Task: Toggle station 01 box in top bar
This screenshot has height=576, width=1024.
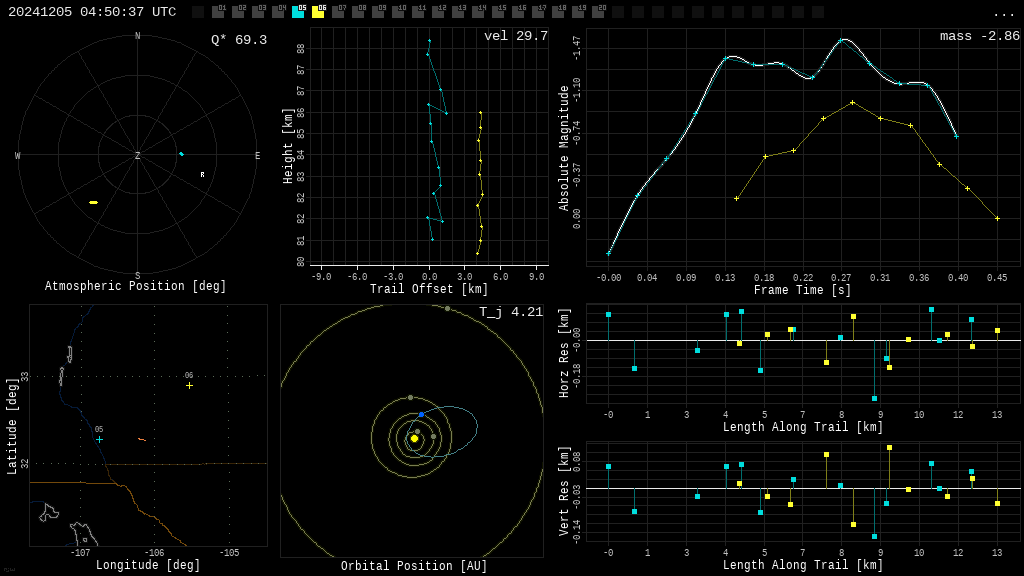Action: click(x=218, y=12)
